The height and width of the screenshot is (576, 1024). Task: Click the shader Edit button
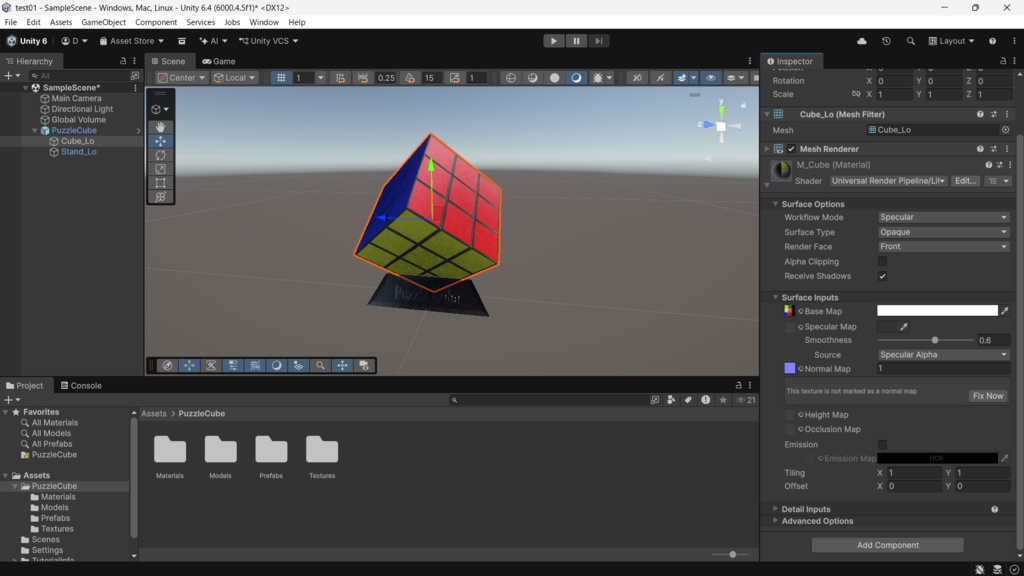click(x=965, y=181)
